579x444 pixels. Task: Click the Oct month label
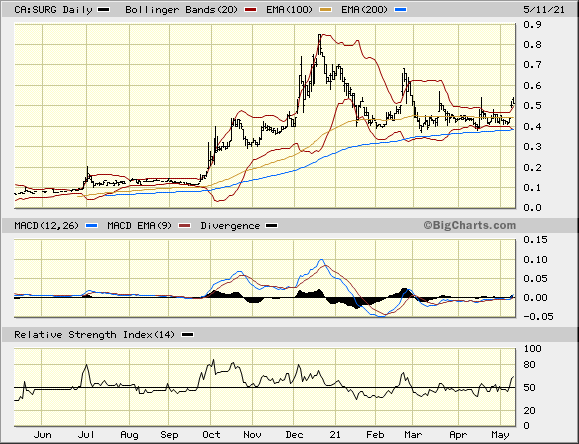pos(211,435)
